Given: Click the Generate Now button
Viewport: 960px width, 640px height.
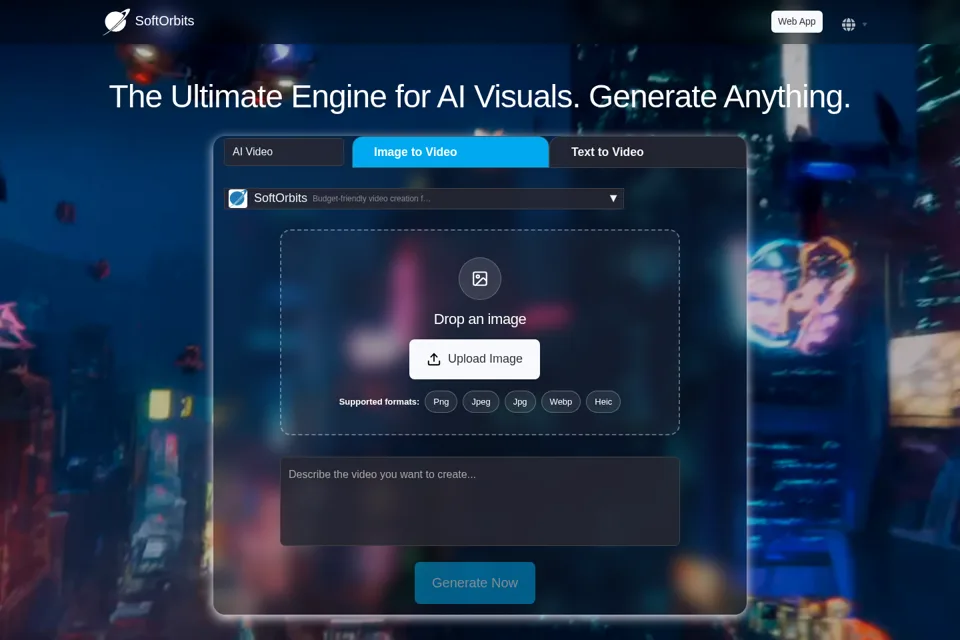Looking at the screenshot, I should [474, 583].
